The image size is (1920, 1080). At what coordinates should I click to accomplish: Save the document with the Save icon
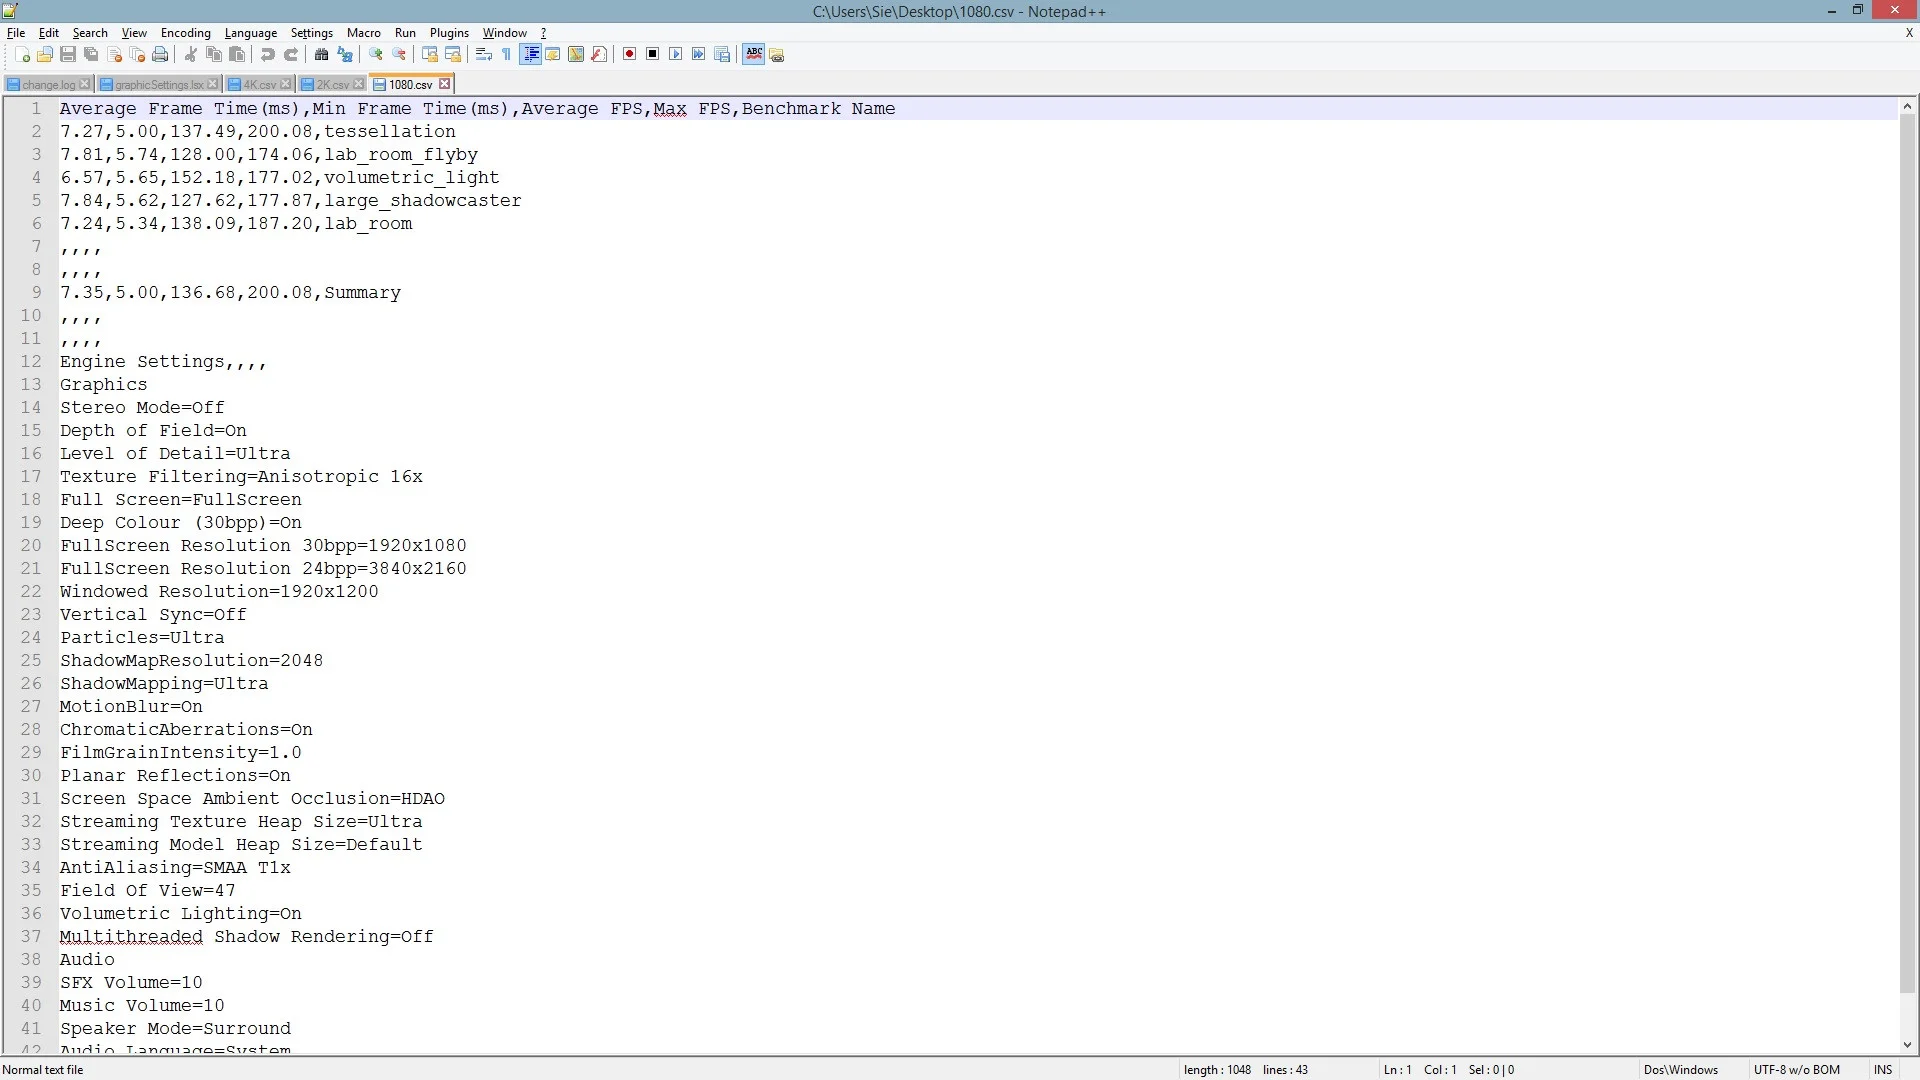point(68,54)
